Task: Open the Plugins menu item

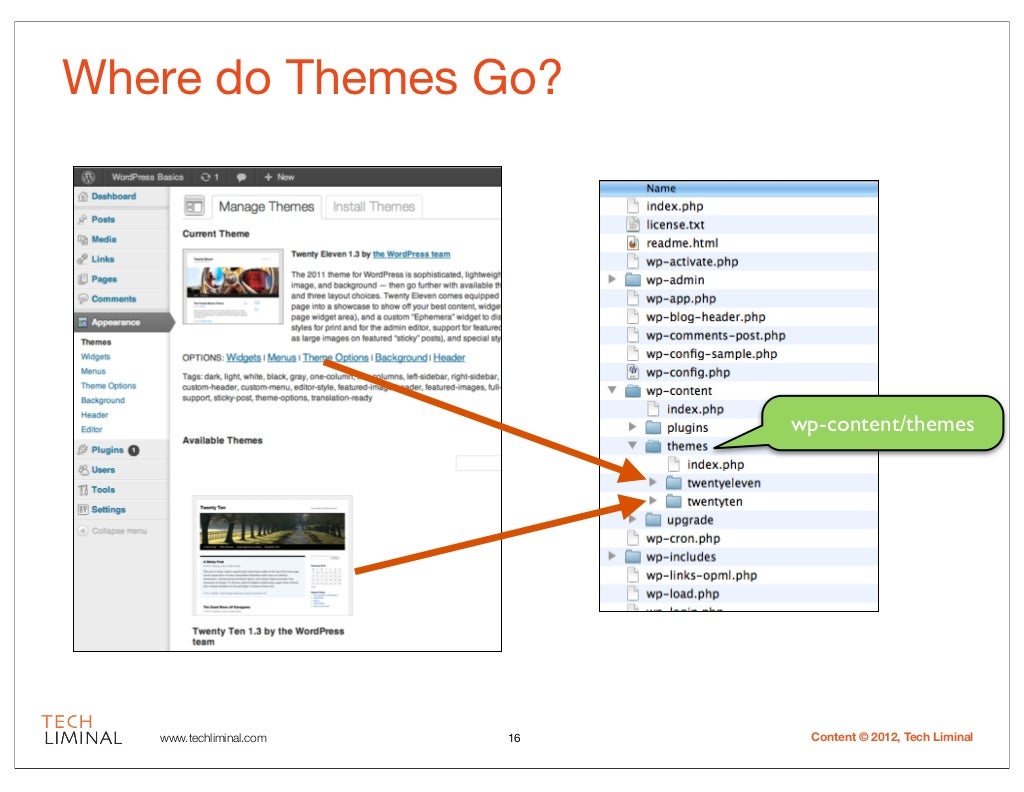Action: pos(108,450)
